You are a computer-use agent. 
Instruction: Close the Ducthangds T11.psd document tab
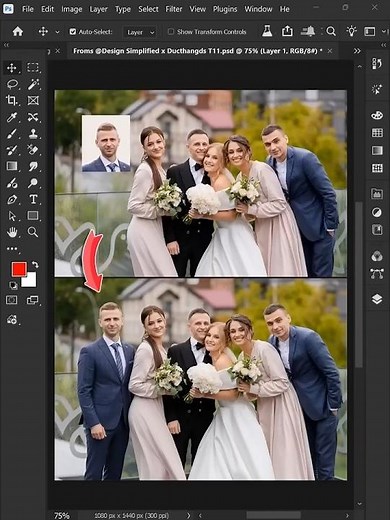[330, 51]
